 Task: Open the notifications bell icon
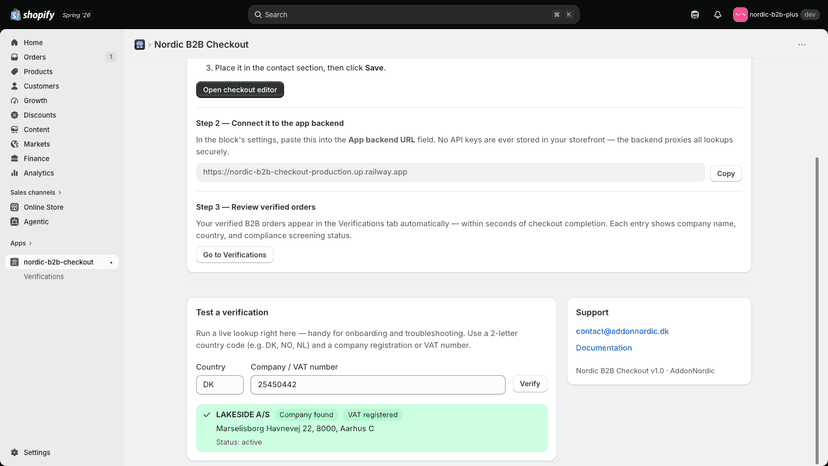click(717, 15)
